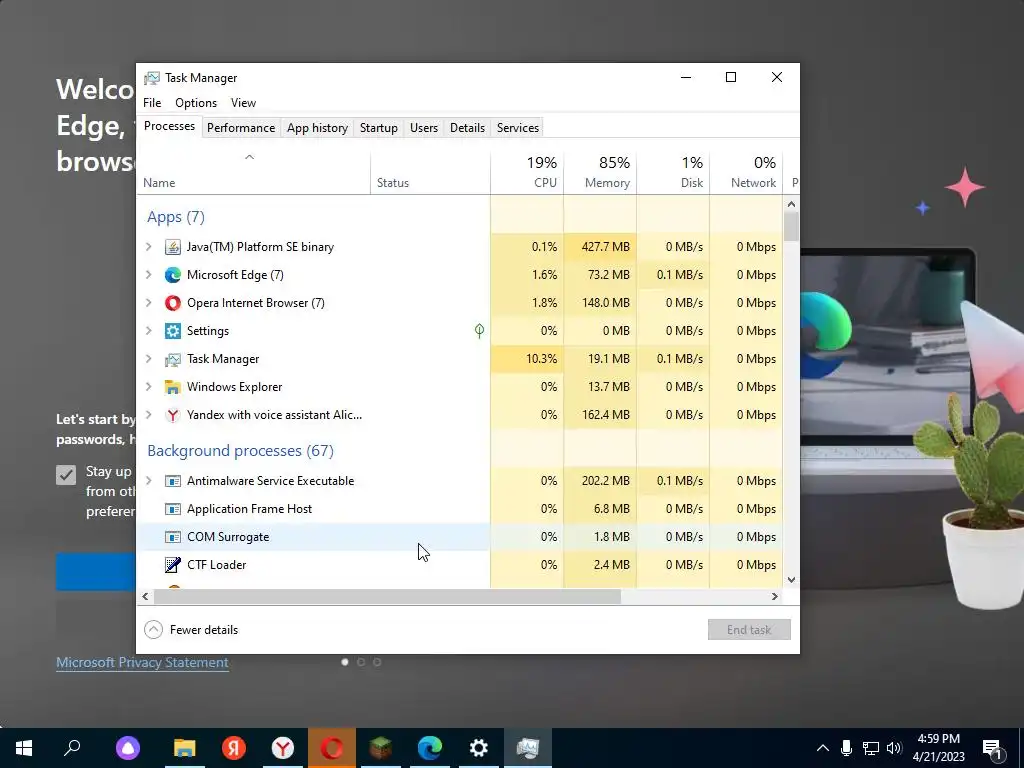Sort by the Network column header
This screenshot has width=1024, height=768.
[746, 173]
